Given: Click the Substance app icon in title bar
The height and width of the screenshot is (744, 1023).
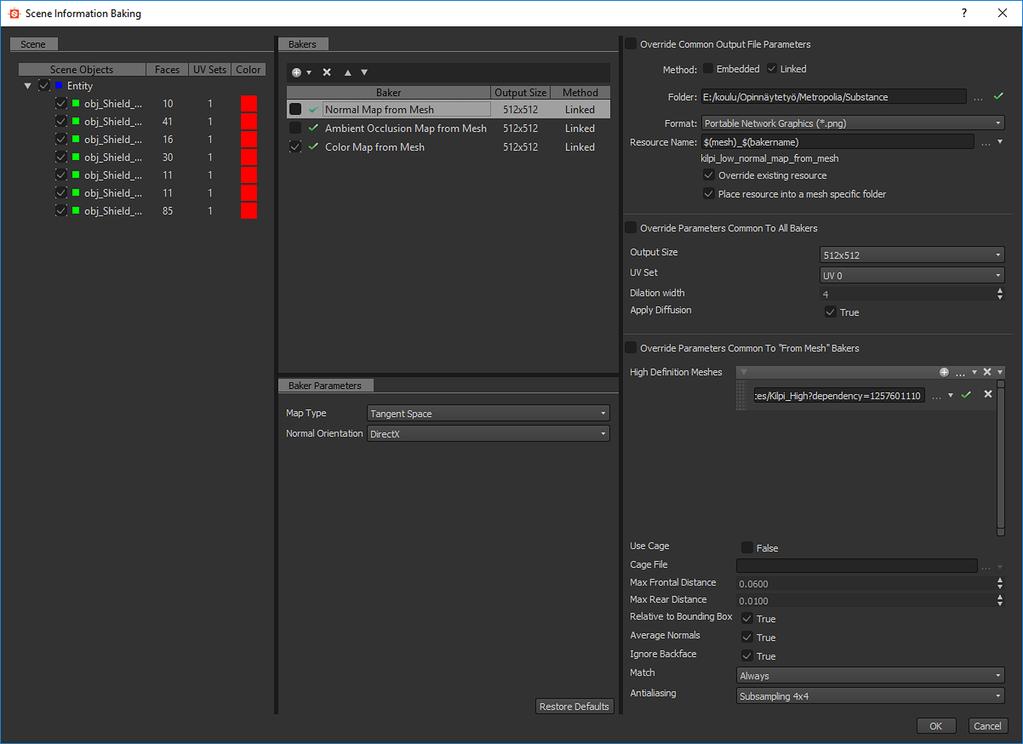Looking at the screenshot, I should pyautogui.click(x=14, y=13).
